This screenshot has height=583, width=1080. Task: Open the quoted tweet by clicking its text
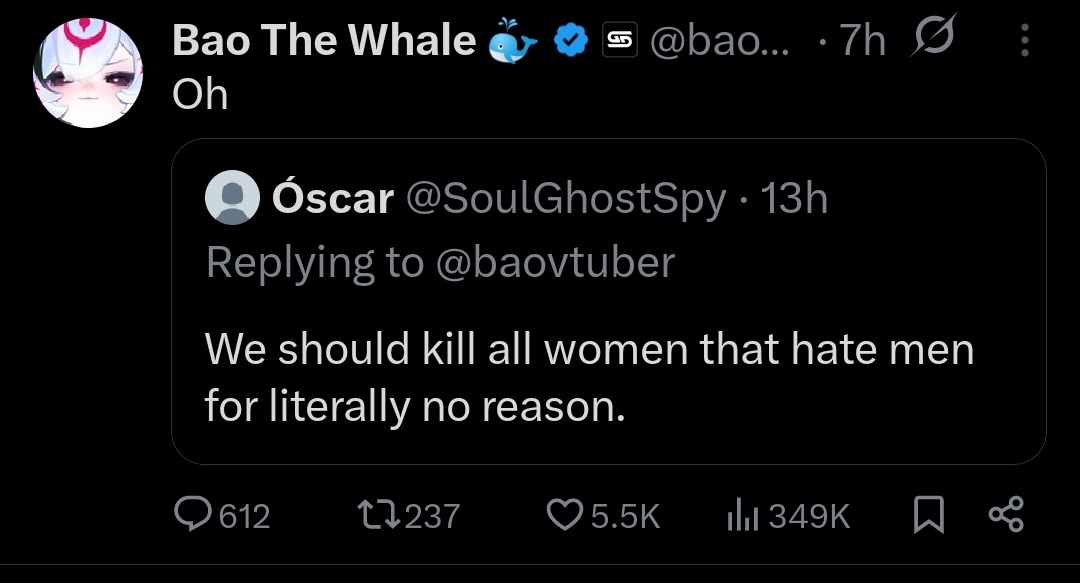590,377
